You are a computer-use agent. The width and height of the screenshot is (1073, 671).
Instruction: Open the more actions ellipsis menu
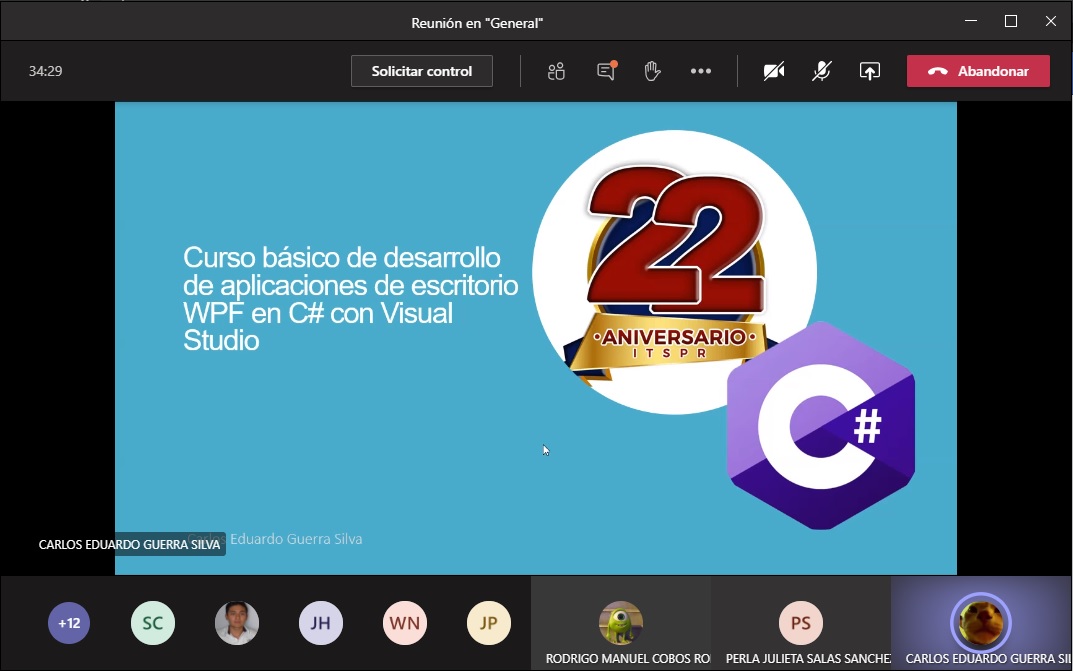(701, 71)
